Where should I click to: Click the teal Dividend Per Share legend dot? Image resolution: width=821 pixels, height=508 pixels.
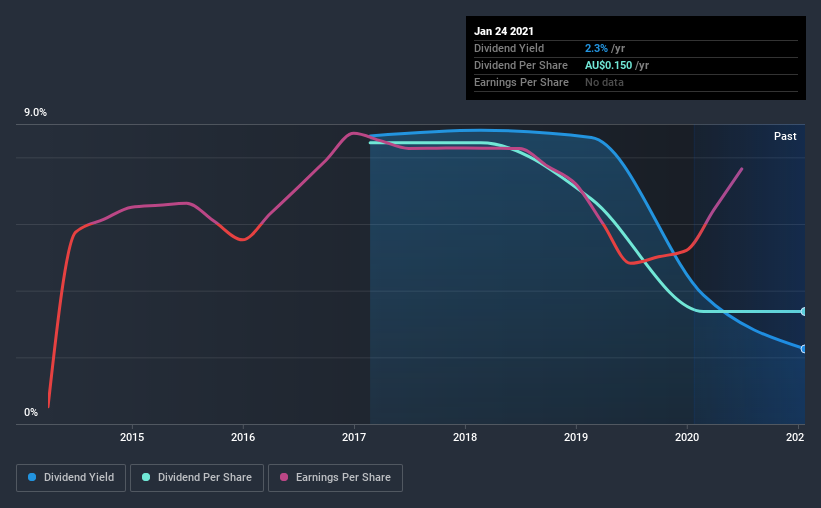146,477
